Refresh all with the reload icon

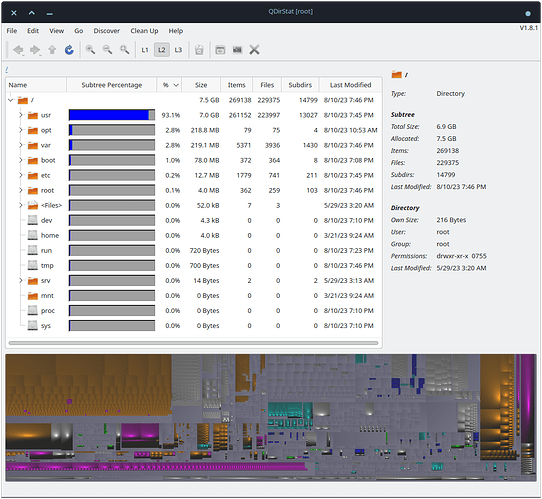point(69,50)
